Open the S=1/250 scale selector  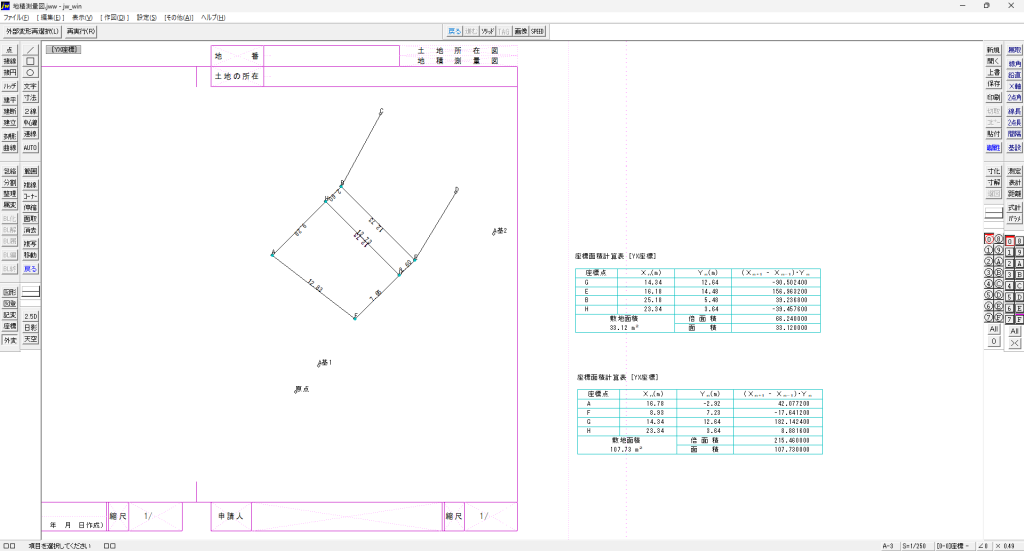pyautogui.click(x=914, y=545)
